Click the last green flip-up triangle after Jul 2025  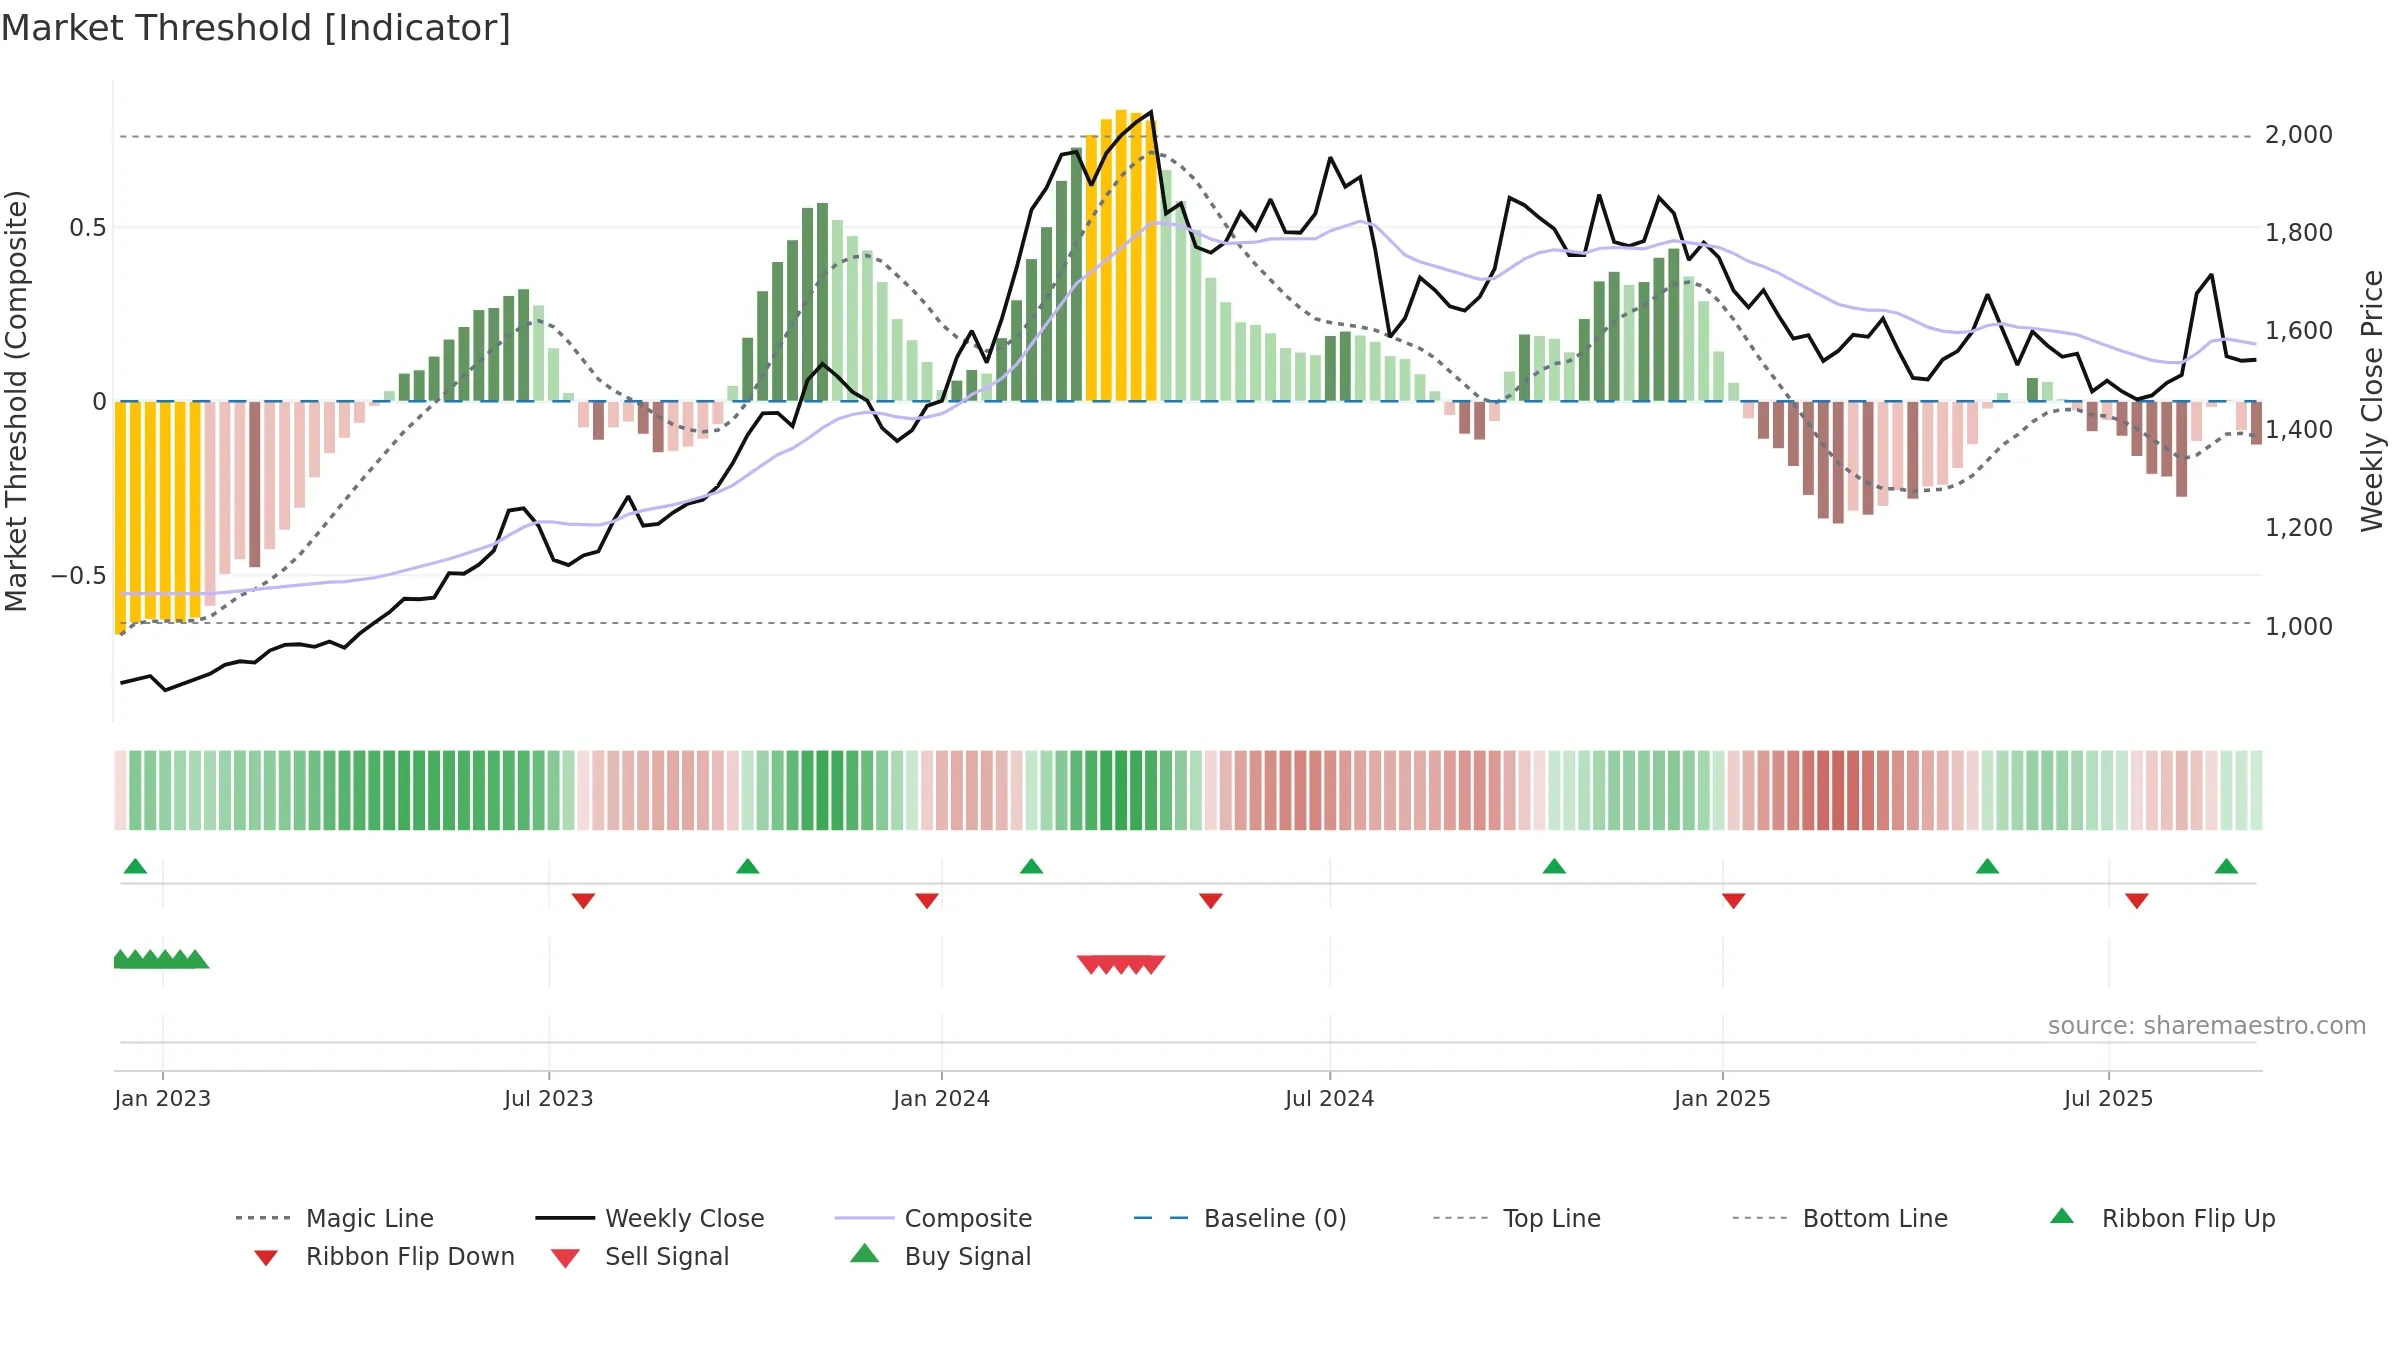tap(2226, 866)
